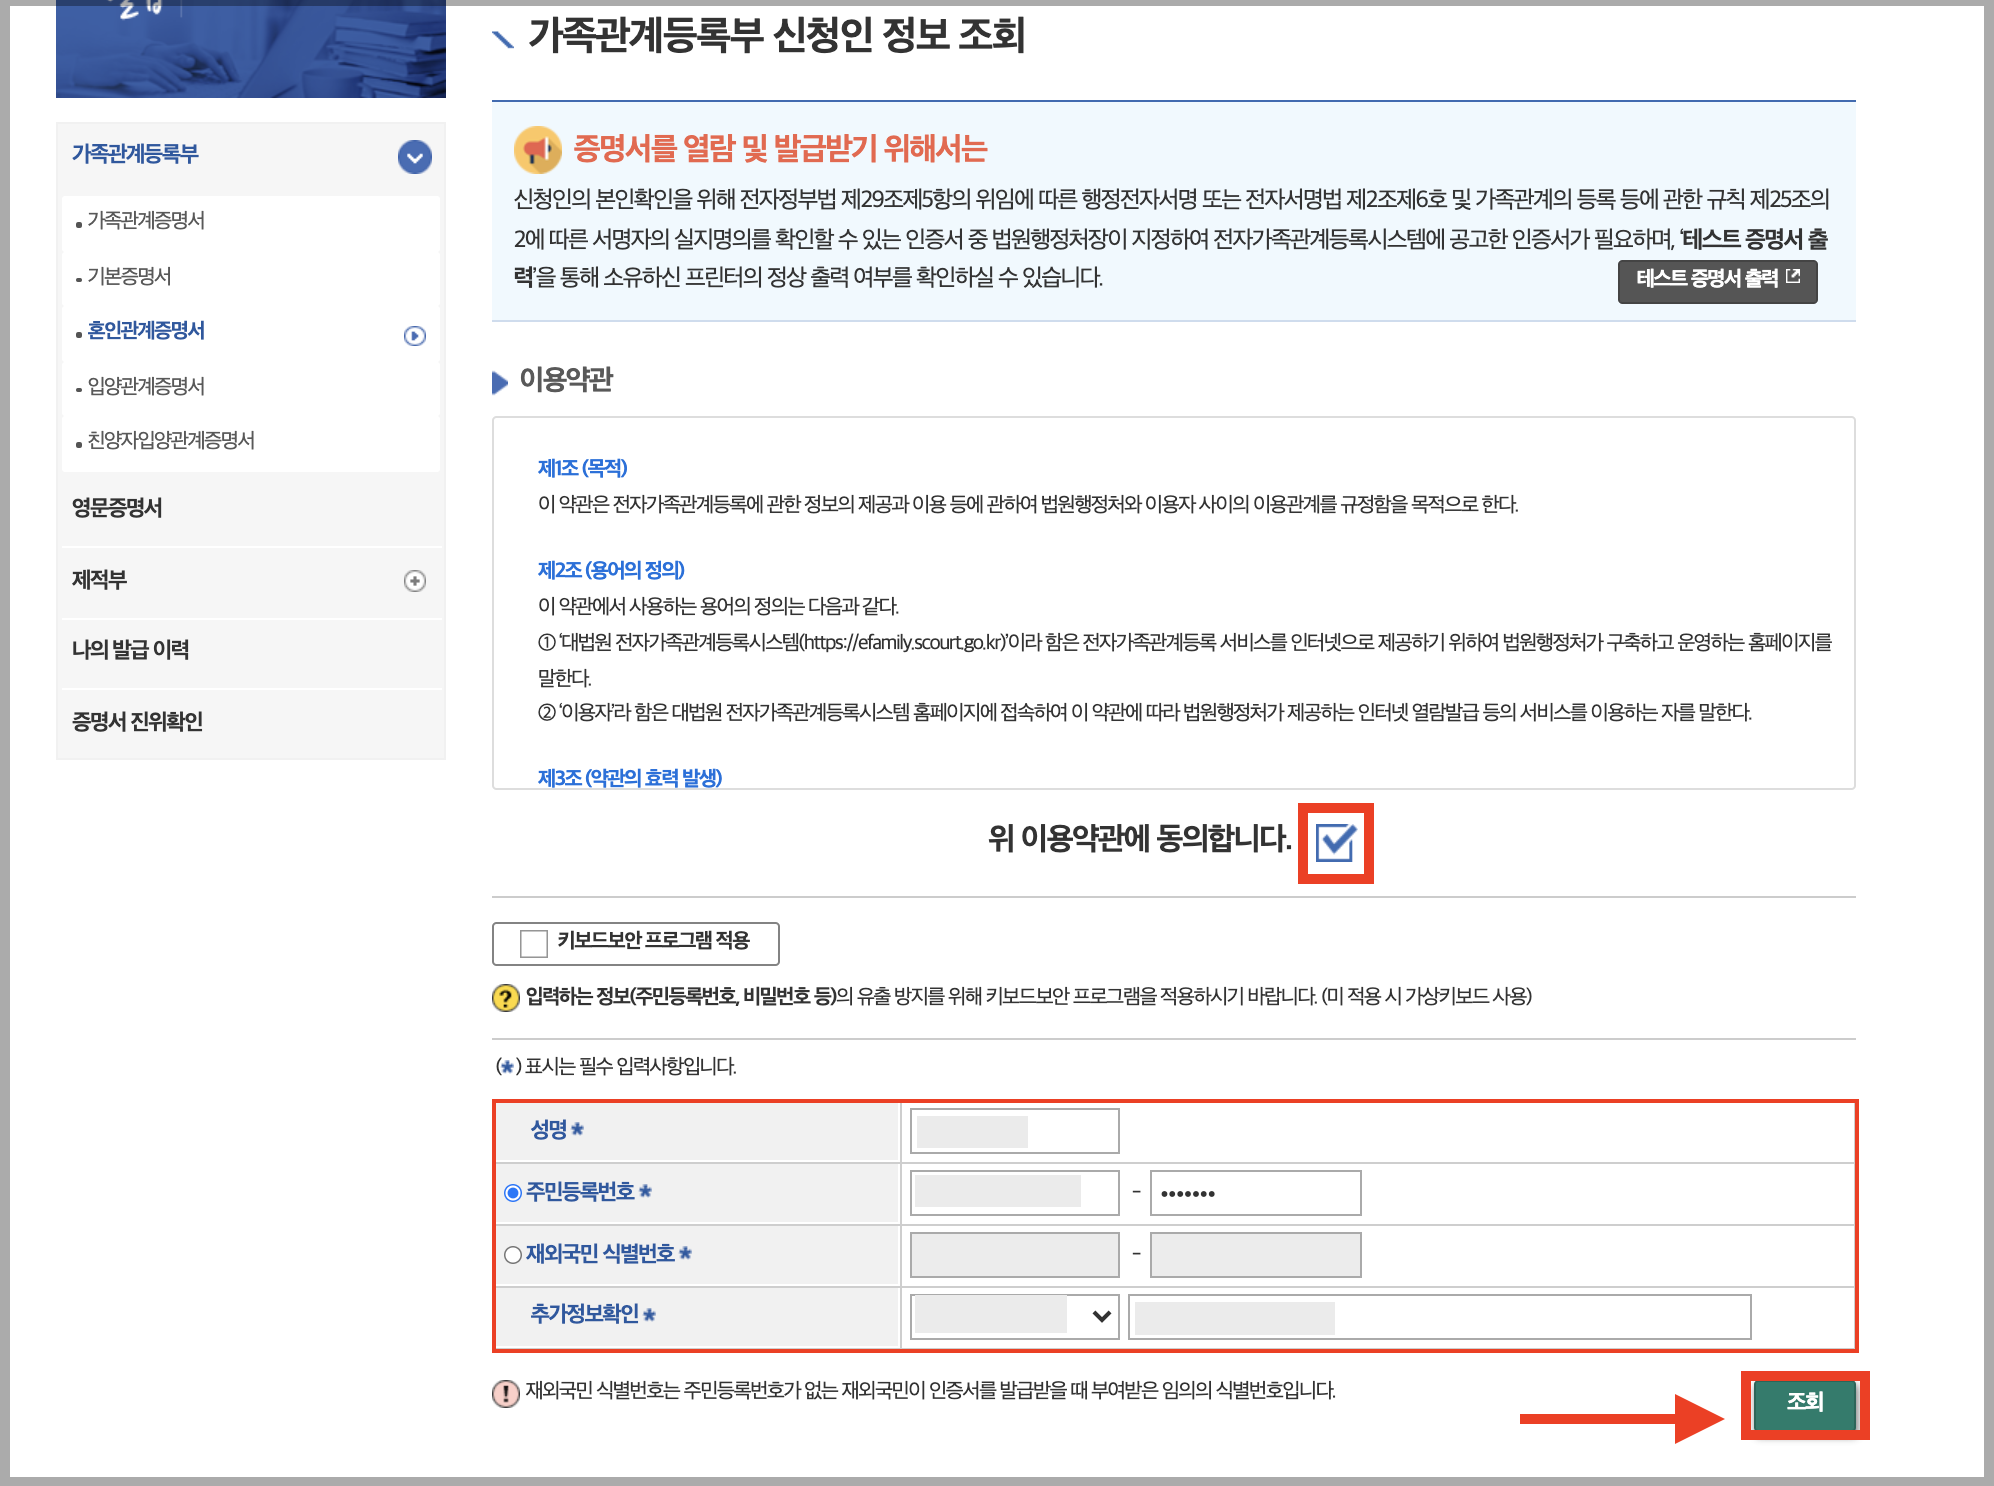Click the circled arrow beside 혼인관계증명서
1994x1486 pixels.
pyautogui.click(x=414, y=336)
